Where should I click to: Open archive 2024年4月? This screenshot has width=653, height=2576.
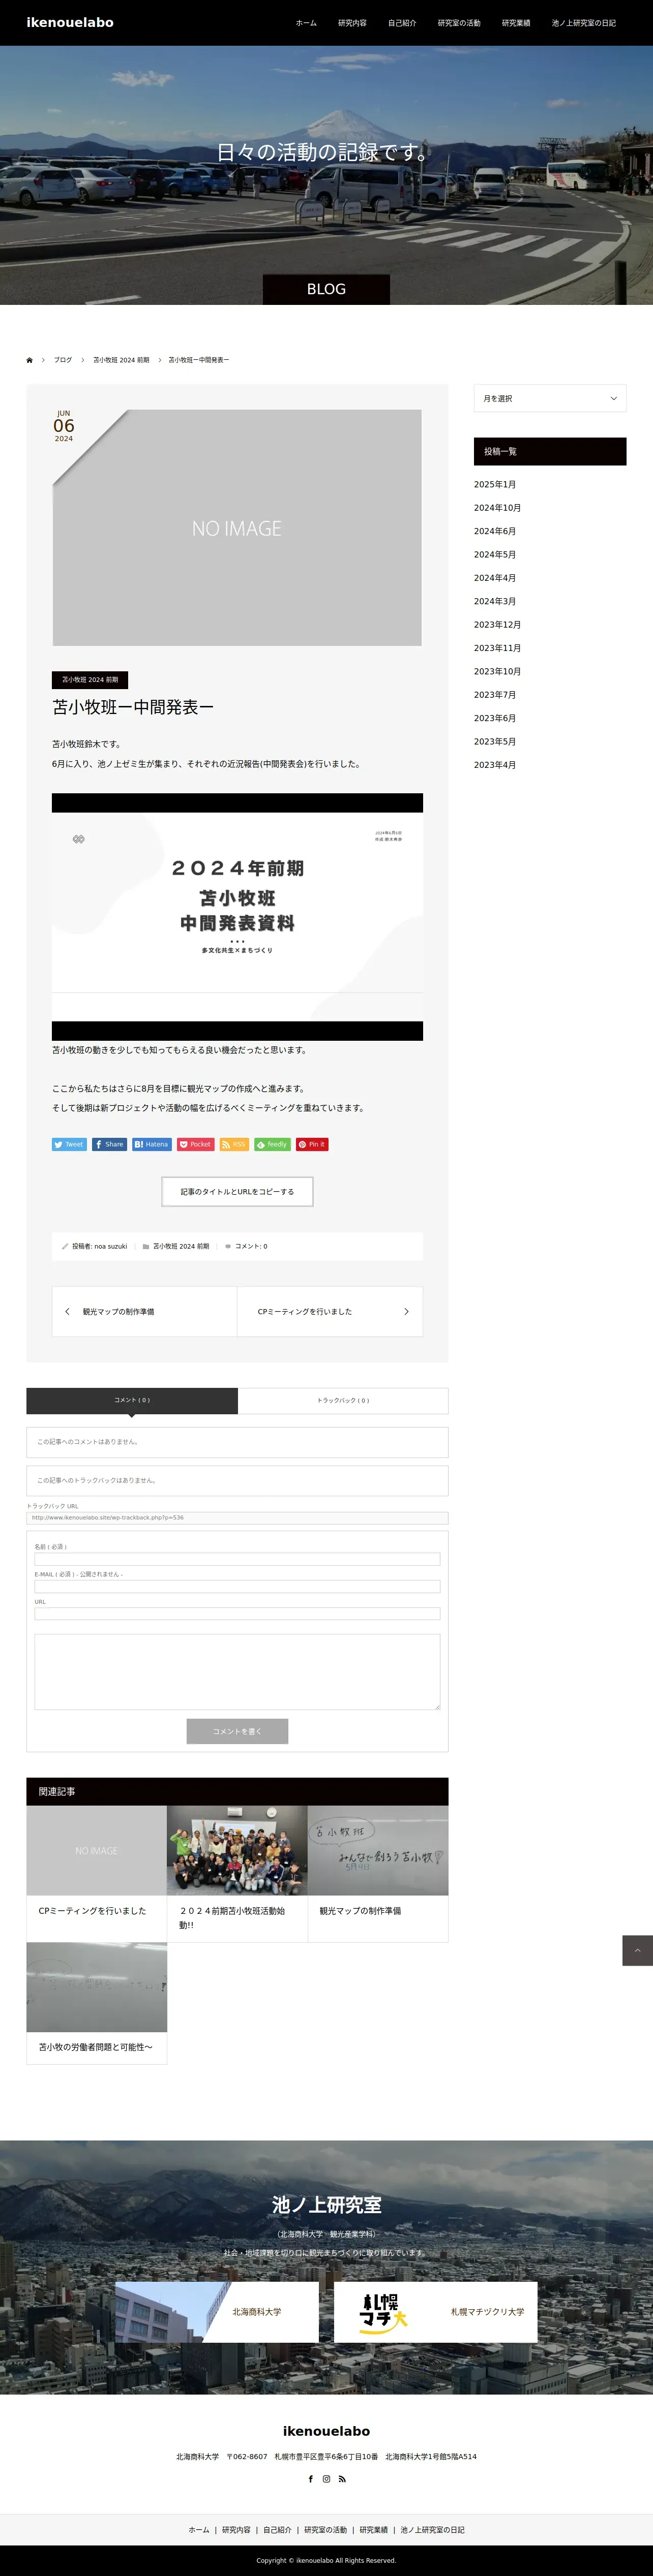(x=495, y=578)
